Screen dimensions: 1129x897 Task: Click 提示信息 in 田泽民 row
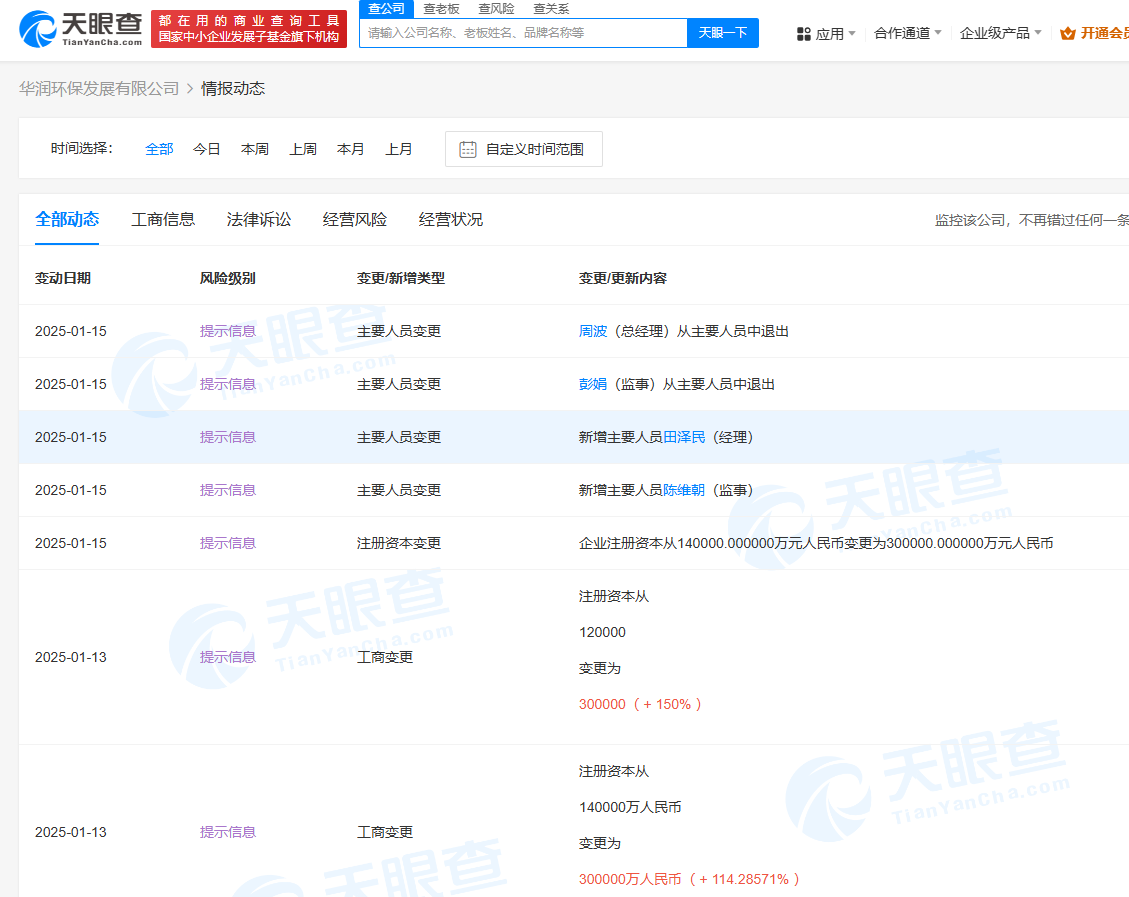coord(228,437)
